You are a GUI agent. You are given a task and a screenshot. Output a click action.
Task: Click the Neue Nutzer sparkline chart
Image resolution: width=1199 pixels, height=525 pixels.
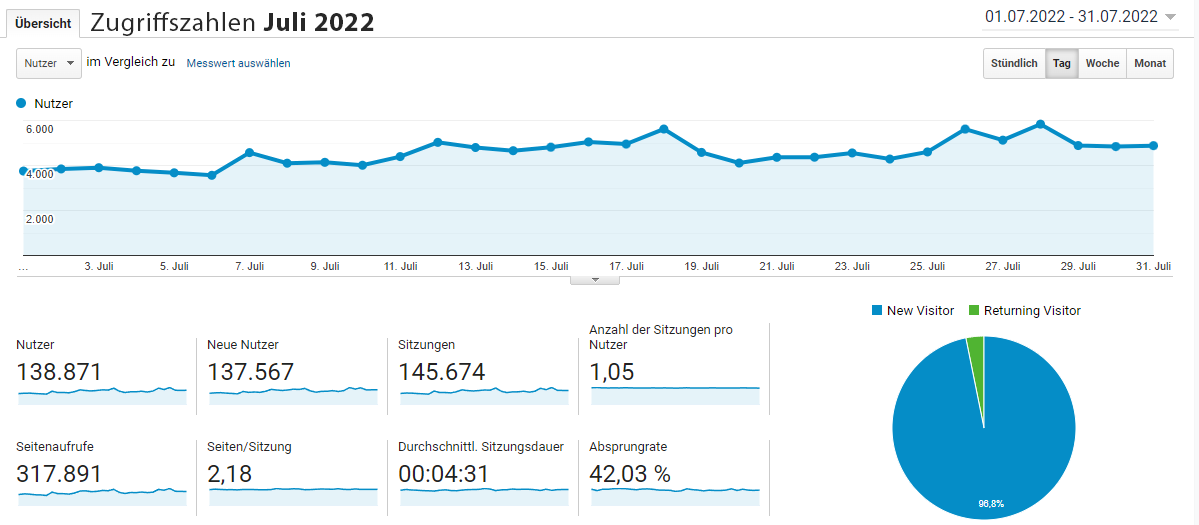click(293, 393)
